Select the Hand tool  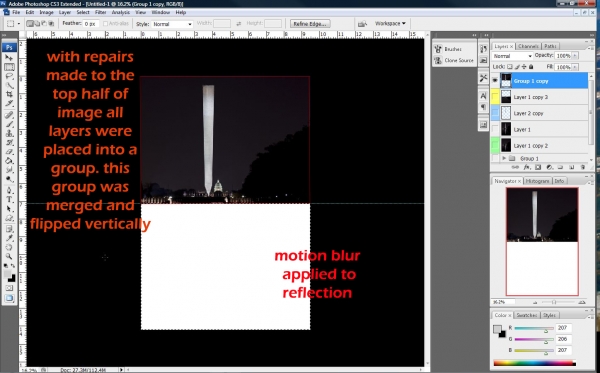9,247
